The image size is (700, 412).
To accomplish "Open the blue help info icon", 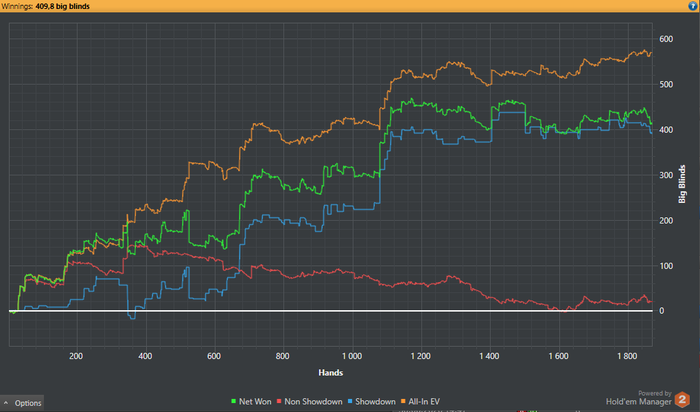I will [x=692, y=6].
